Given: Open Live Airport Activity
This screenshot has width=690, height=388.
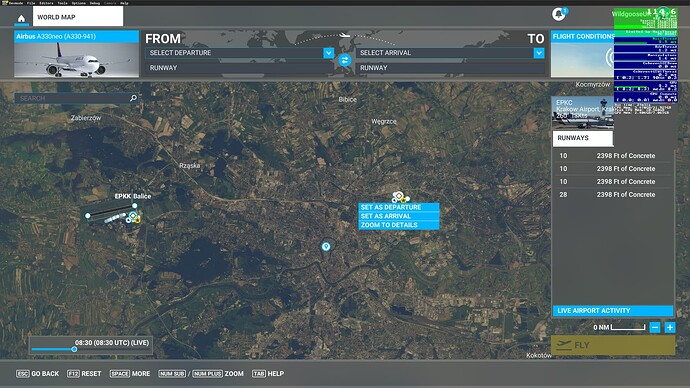Looking at the screenshot, I should click(613, 311).
